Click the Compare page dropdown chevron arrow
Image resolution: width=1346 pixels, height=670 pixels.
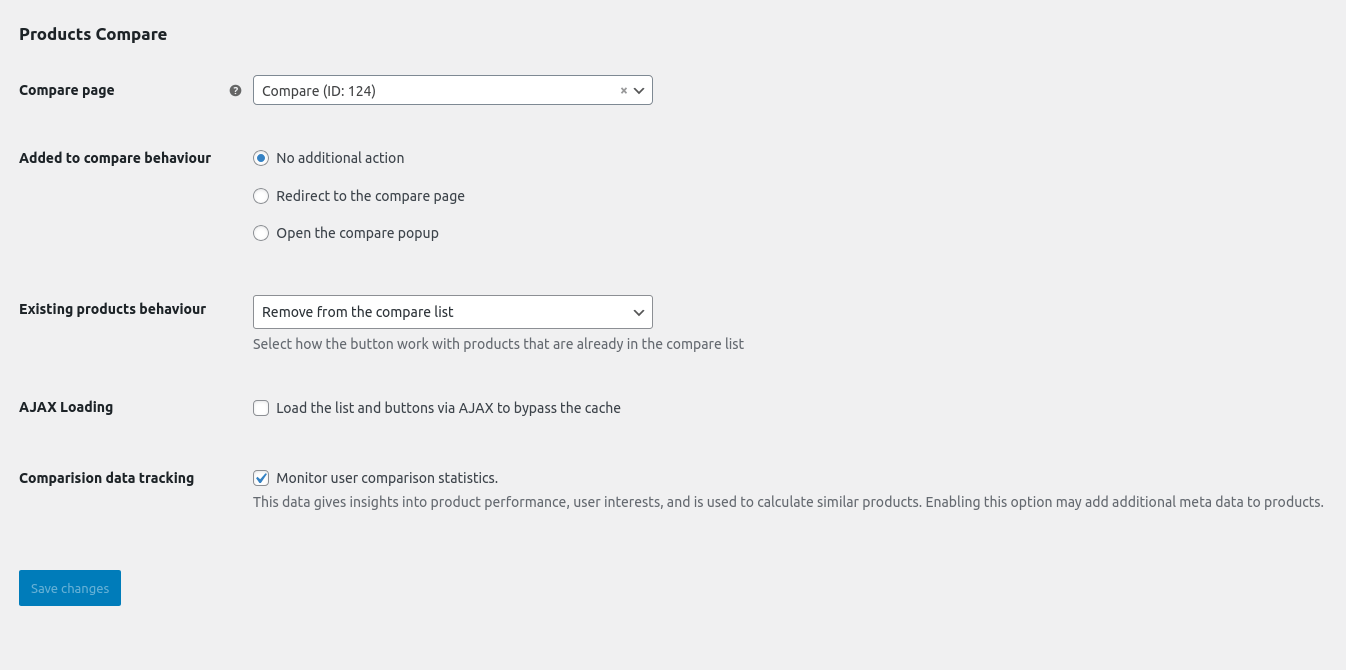(640, 90)
